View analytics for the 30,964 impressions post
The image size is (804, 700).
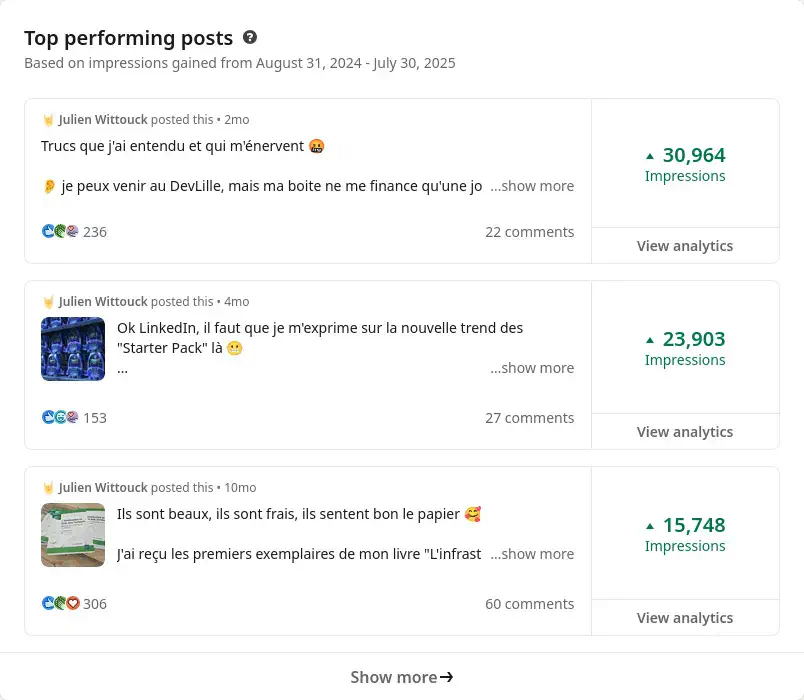(x=685, y=246)
